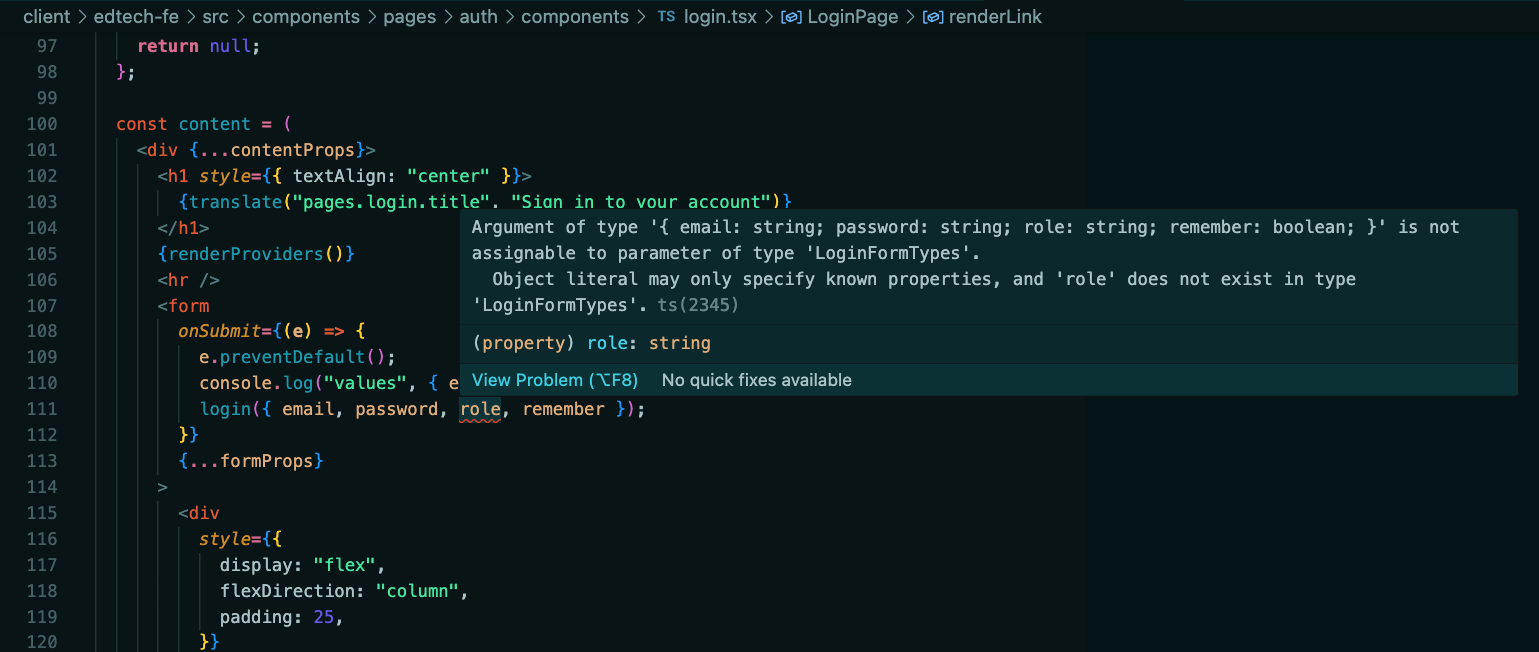Click the View Problem link

tap(555, 380)
